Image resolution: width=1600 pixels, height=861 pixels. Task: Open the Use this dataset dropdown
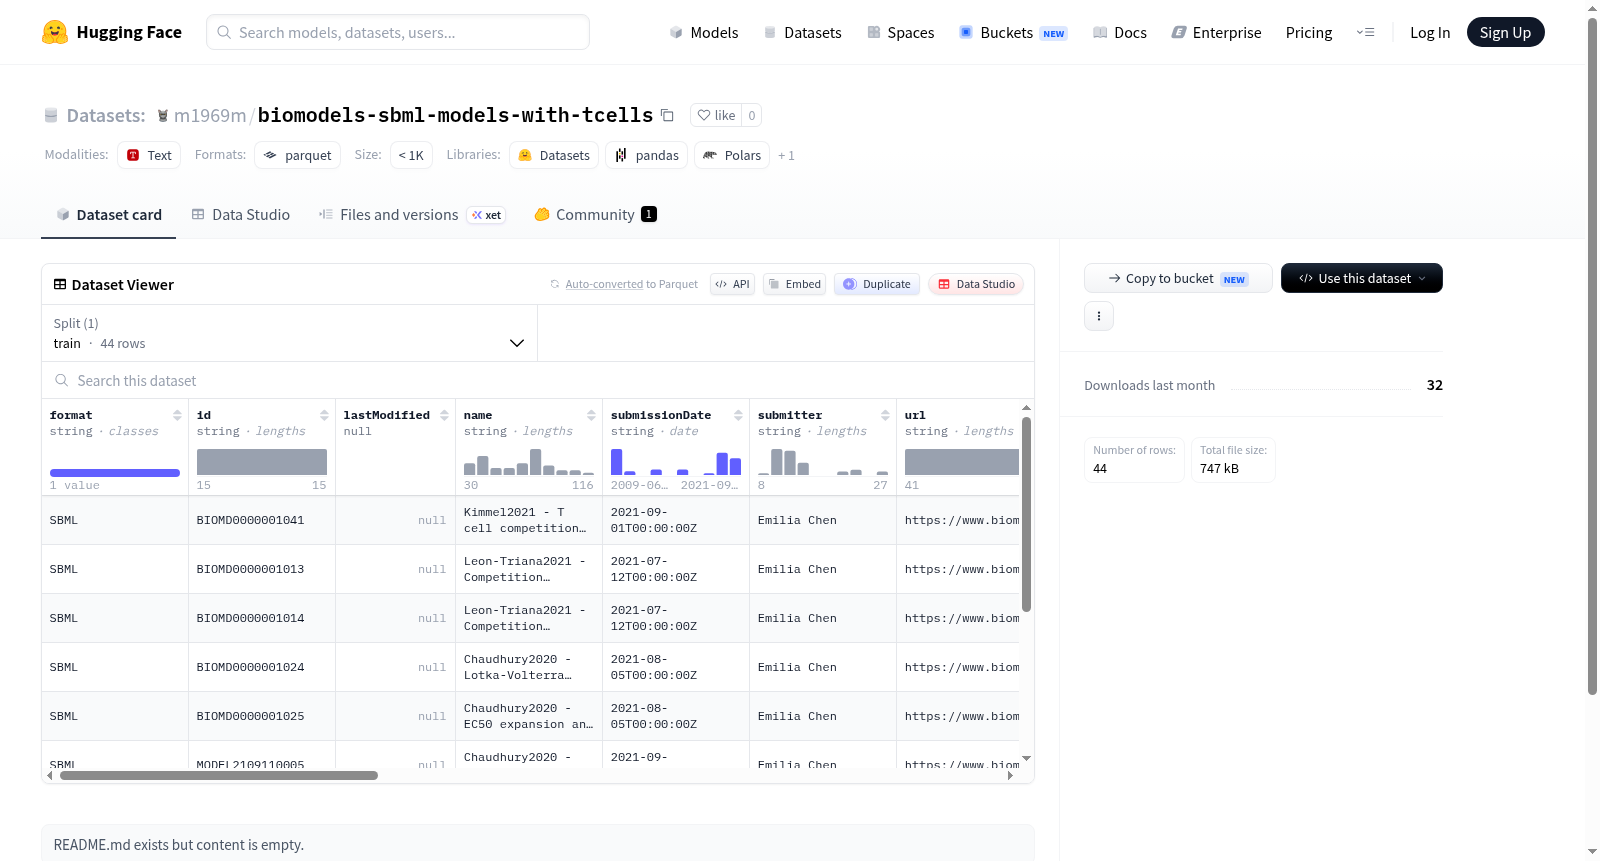(1362, 278)
